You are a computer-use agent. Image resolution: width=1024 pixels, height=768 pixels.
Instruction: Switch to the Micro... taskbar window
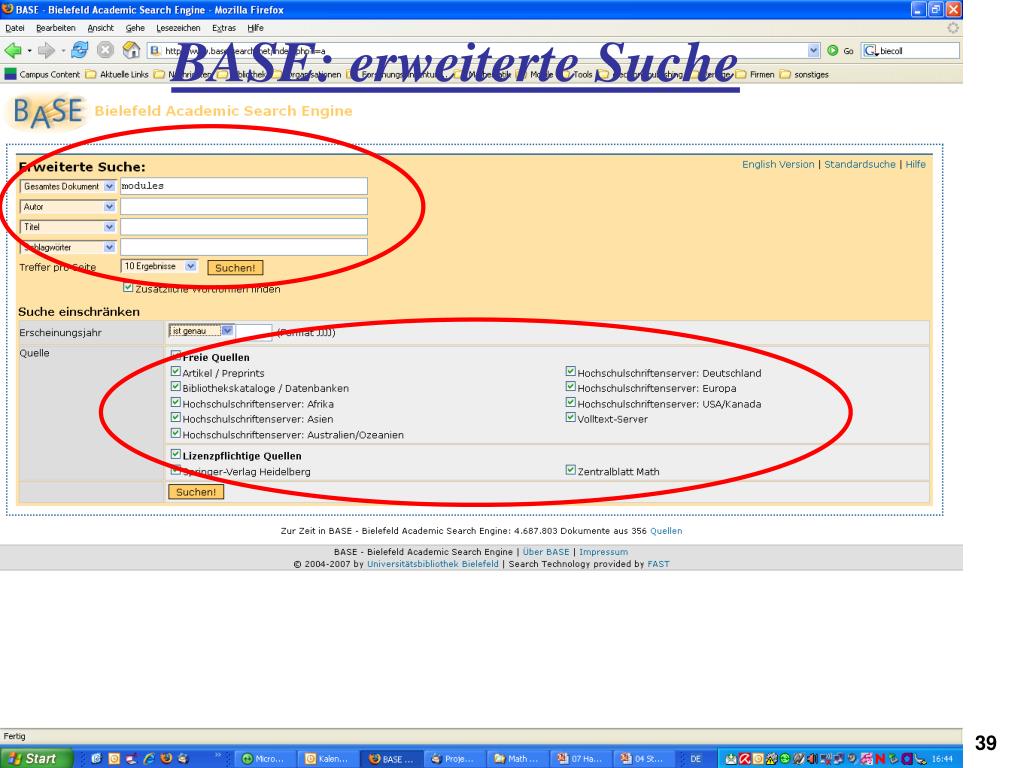263,758
